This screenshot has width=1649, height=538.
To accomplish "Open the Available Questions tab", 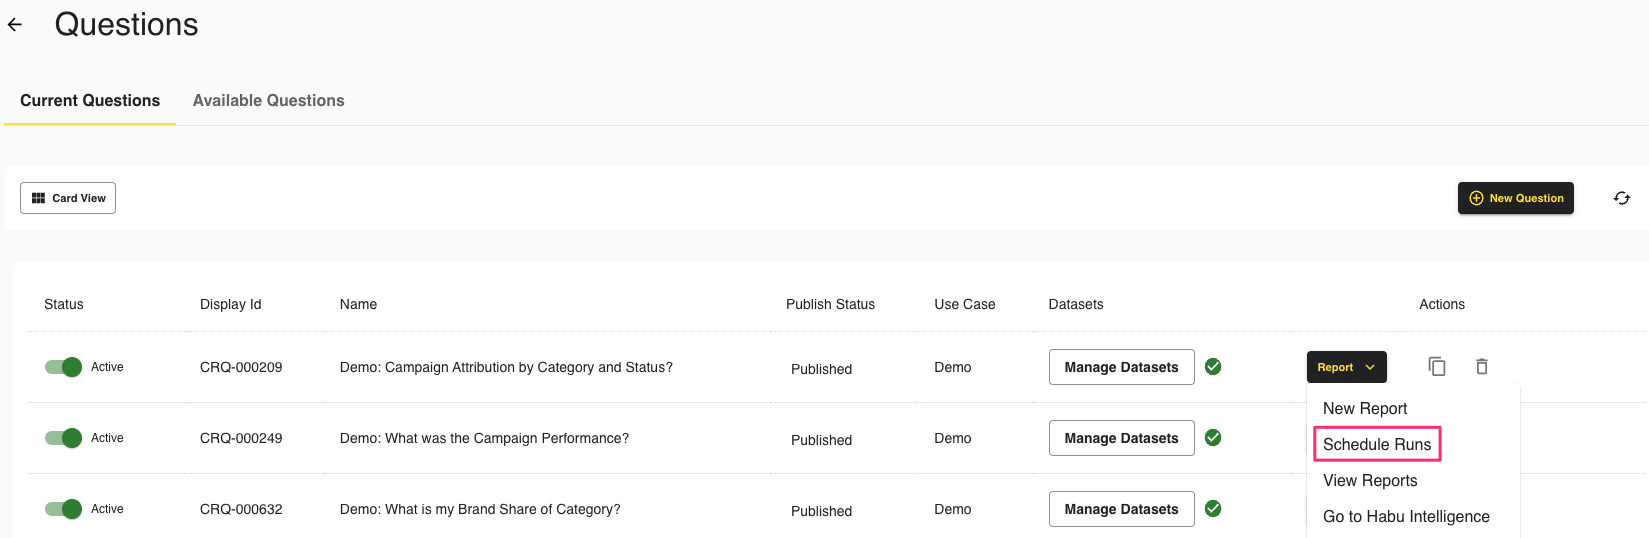I will 268,101.
